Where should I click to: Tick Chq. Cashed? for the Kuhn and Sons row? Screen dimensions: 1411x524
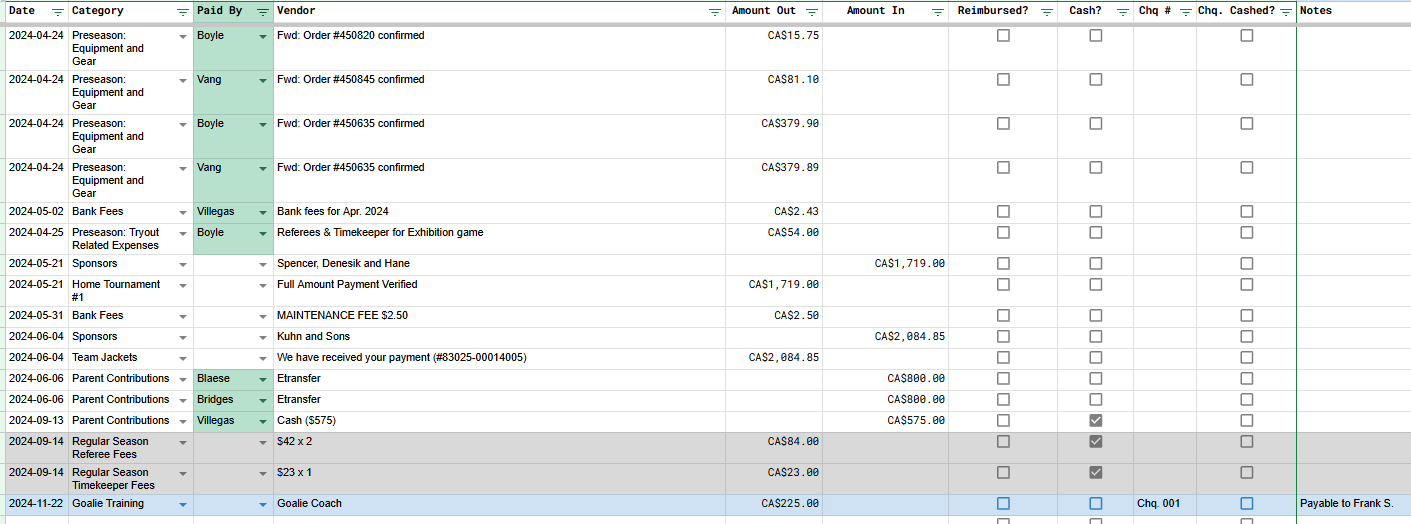1246,337
